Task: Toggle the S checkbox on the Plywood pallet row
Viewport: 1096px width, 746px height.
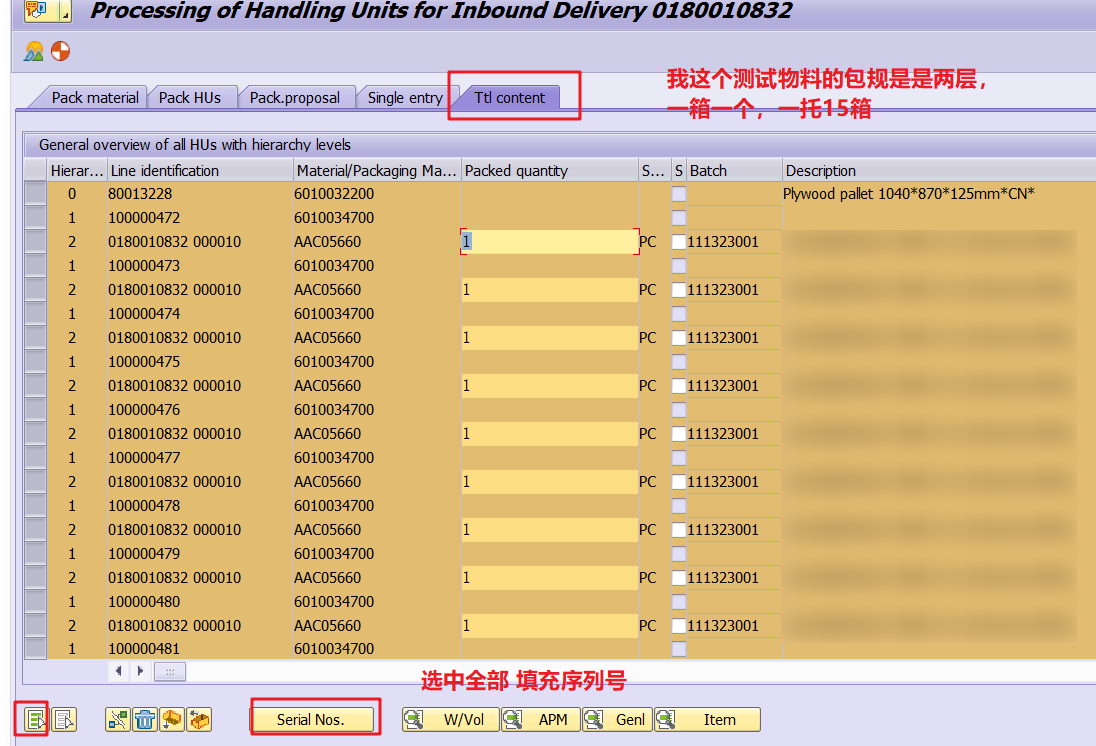Action: (678, 194)
